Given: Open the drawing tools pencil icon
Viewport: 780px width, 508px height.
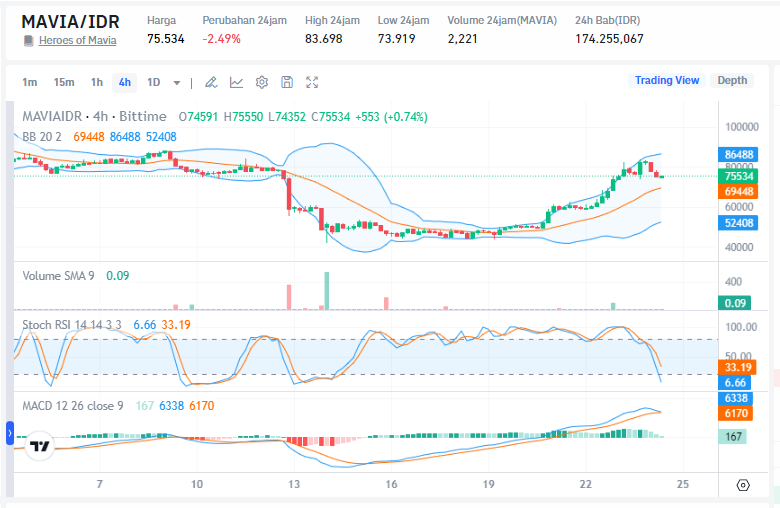Looking at the screenshot, I should tap(211, 82).
